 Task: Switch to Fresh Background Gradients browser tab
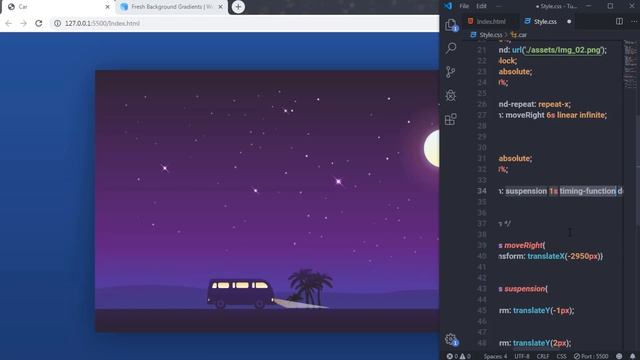click(x=171, y=7)
